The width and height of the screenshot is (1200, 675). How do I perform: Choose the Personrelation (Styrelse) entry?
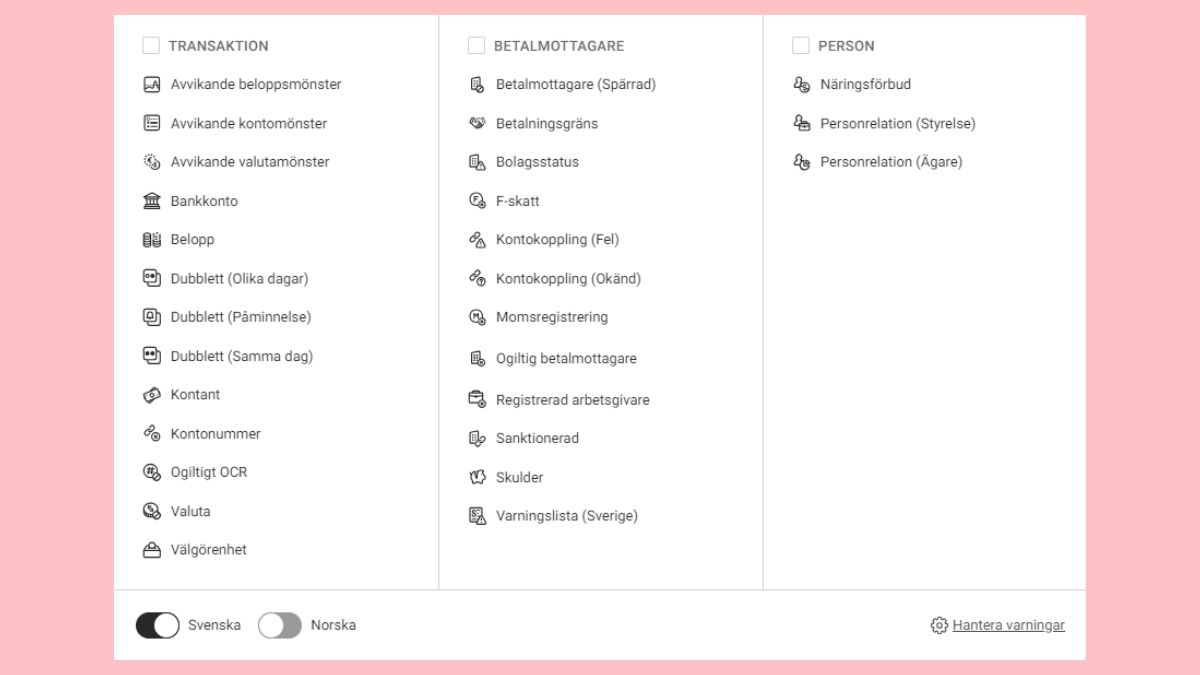pyautogui.click(x=884, y=124)
